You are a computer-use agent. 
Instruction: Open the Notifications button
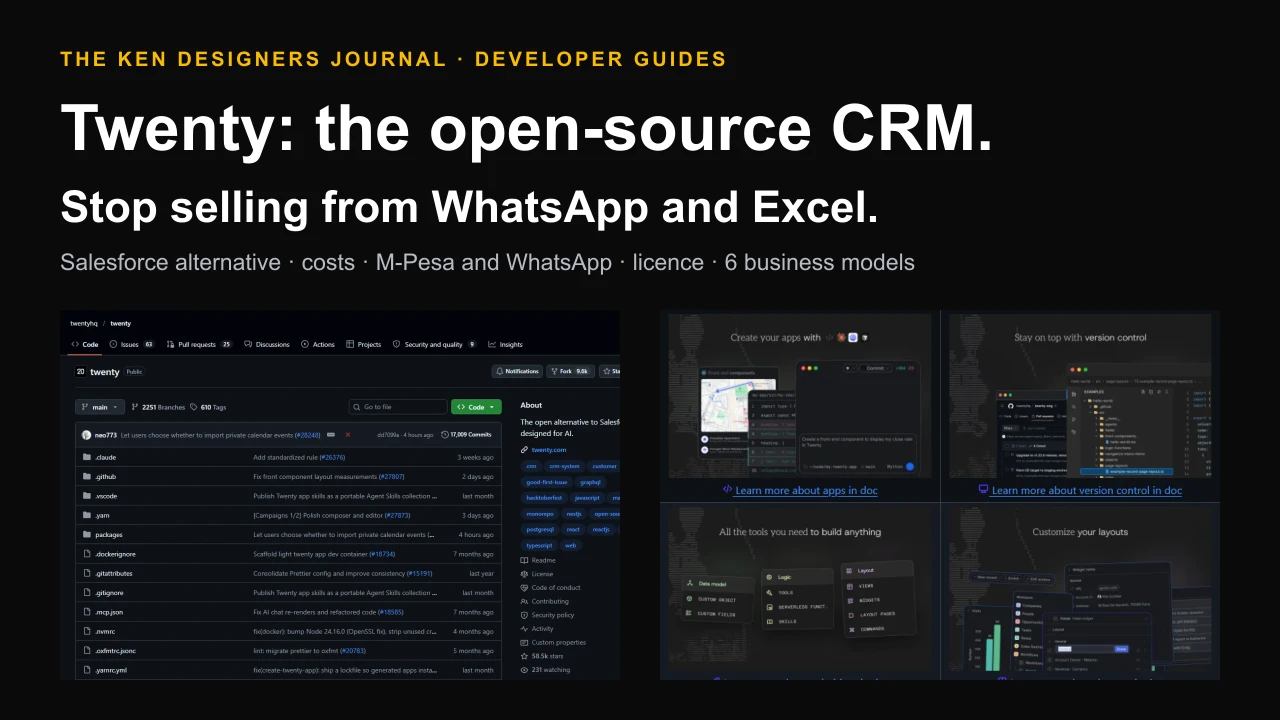(516, 371)
